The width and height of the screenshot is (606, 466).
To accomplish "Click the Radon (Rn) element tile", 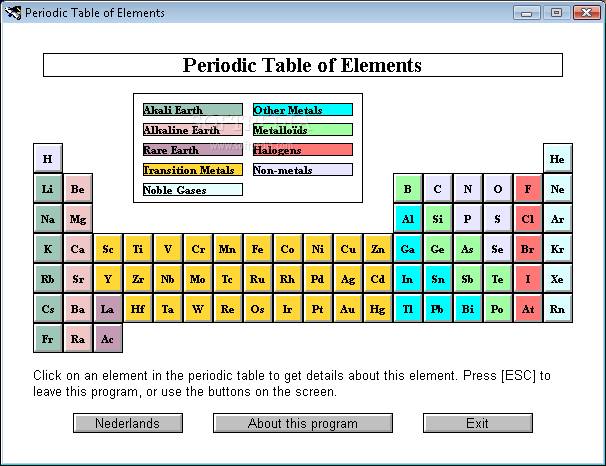I will (557, 309).
